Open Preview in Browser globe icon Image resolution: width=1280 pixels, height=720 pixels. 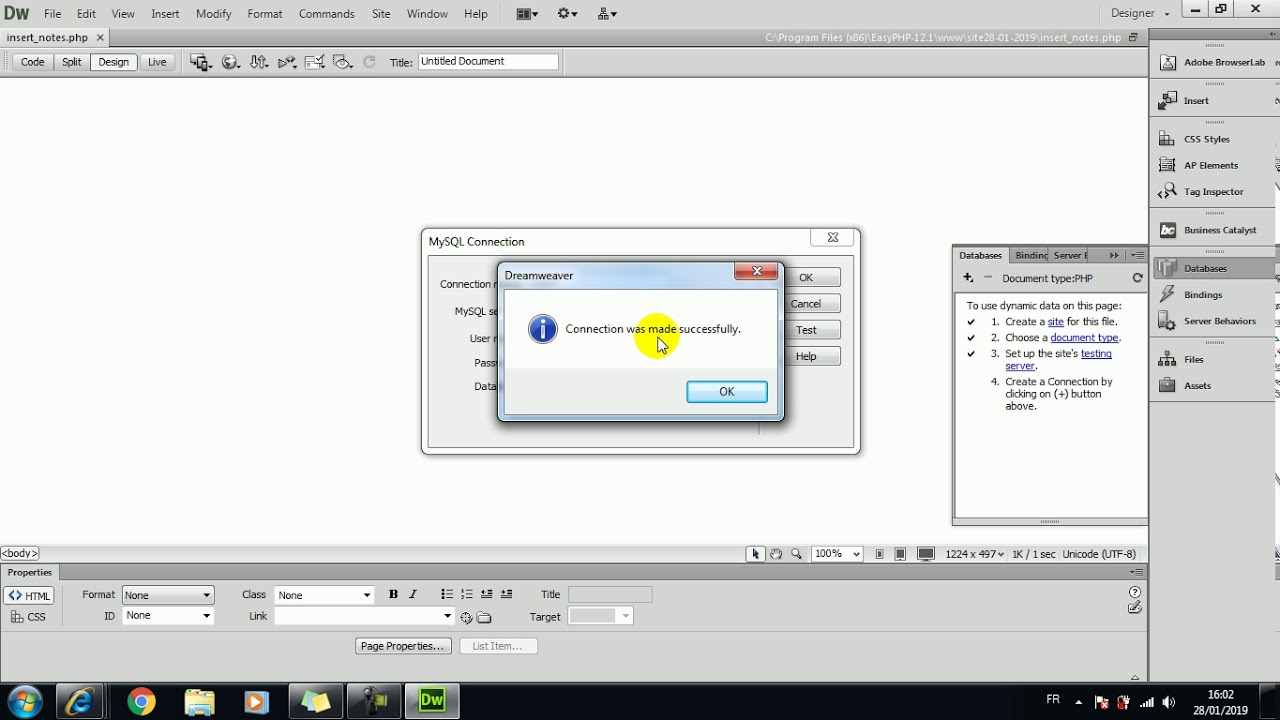230,62
